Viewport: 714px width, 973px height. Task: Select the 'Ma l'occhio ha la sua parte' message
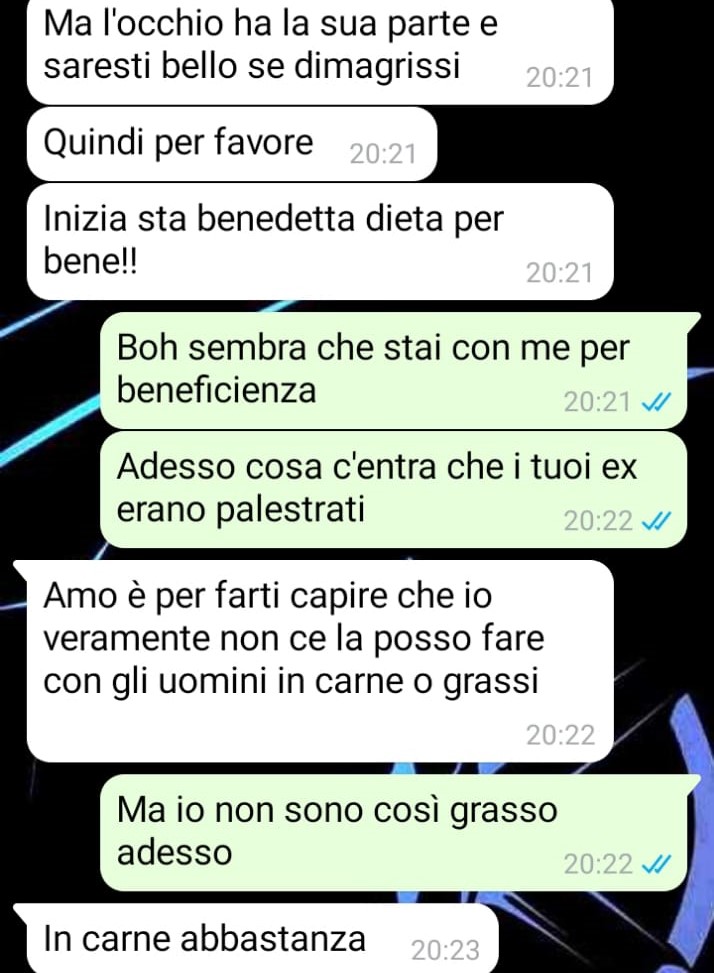[320, 51]
